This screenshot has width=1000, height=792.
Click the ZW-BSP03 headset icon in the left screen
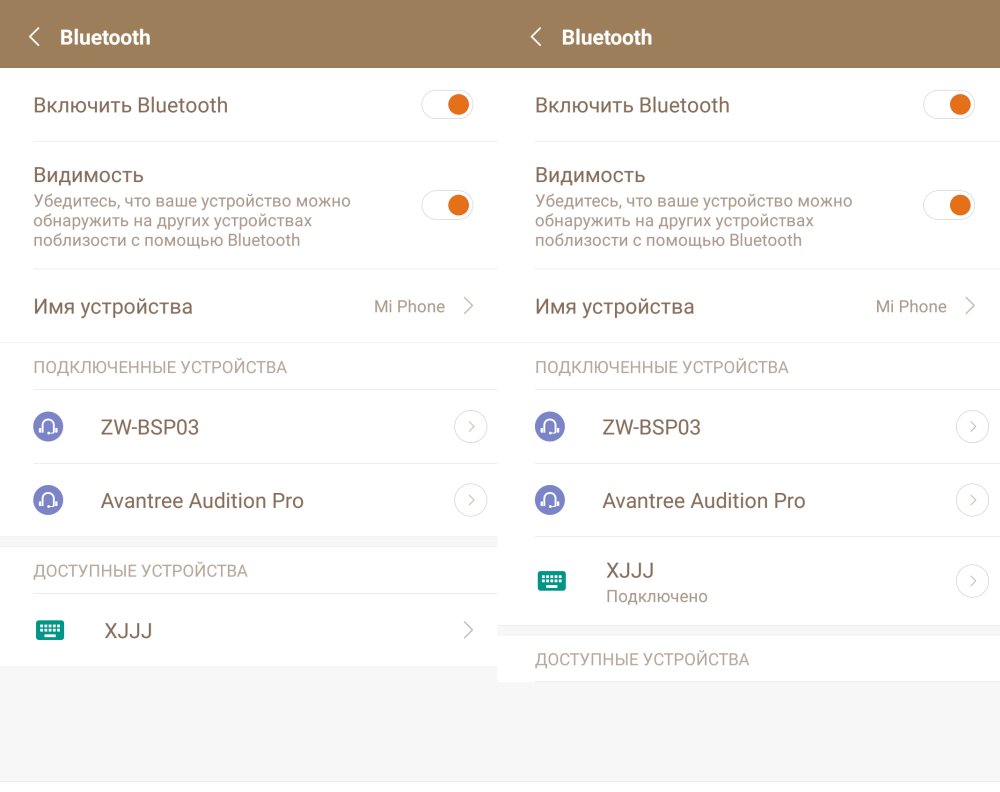[x=48, y=427]
